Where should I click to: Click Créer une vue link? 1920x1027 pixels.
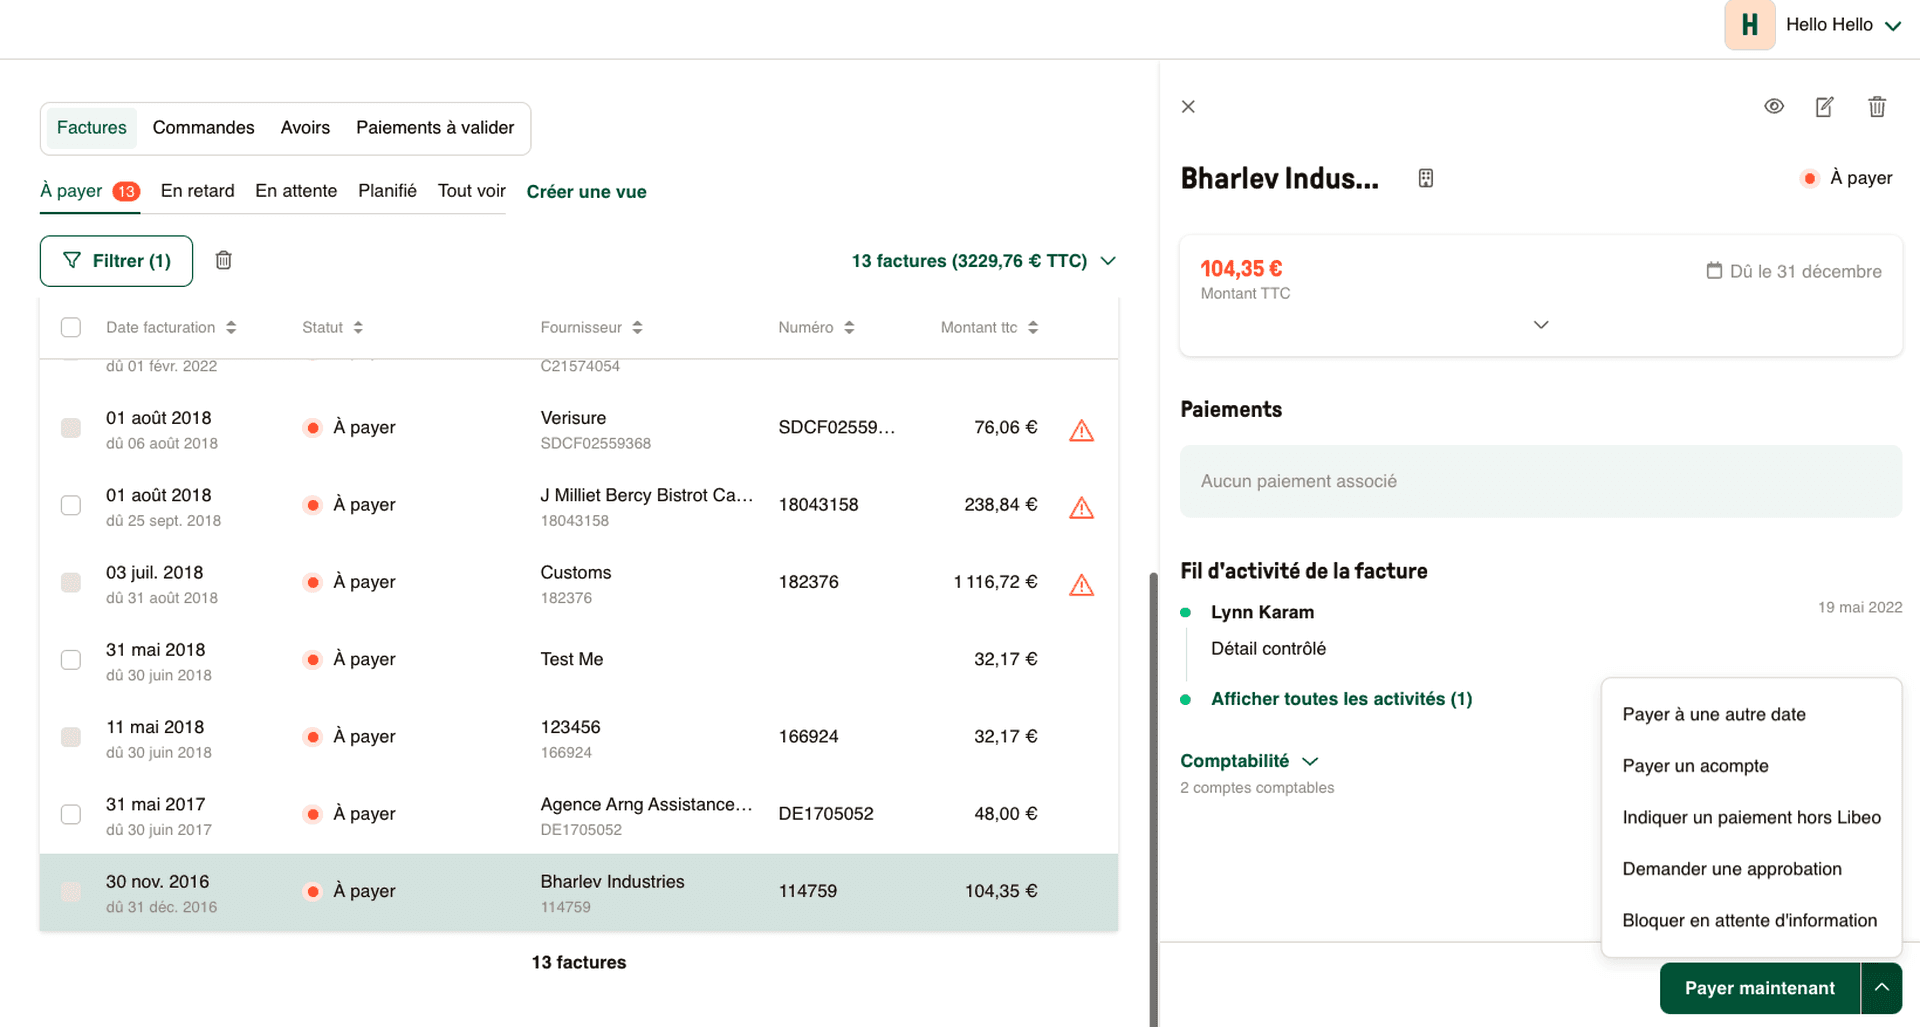[586, 192]
